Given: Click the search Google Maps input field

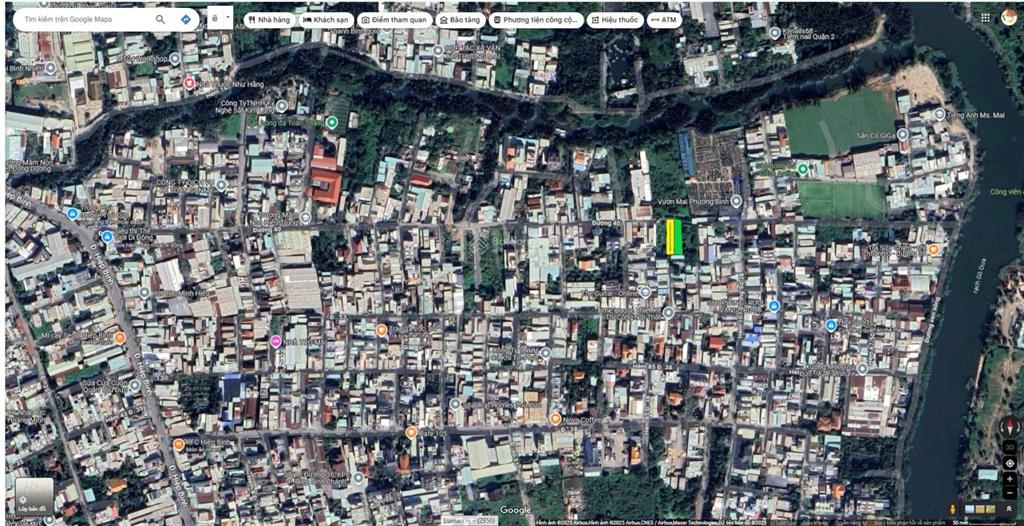Looking at the screenshot, I should coord(85,19).
